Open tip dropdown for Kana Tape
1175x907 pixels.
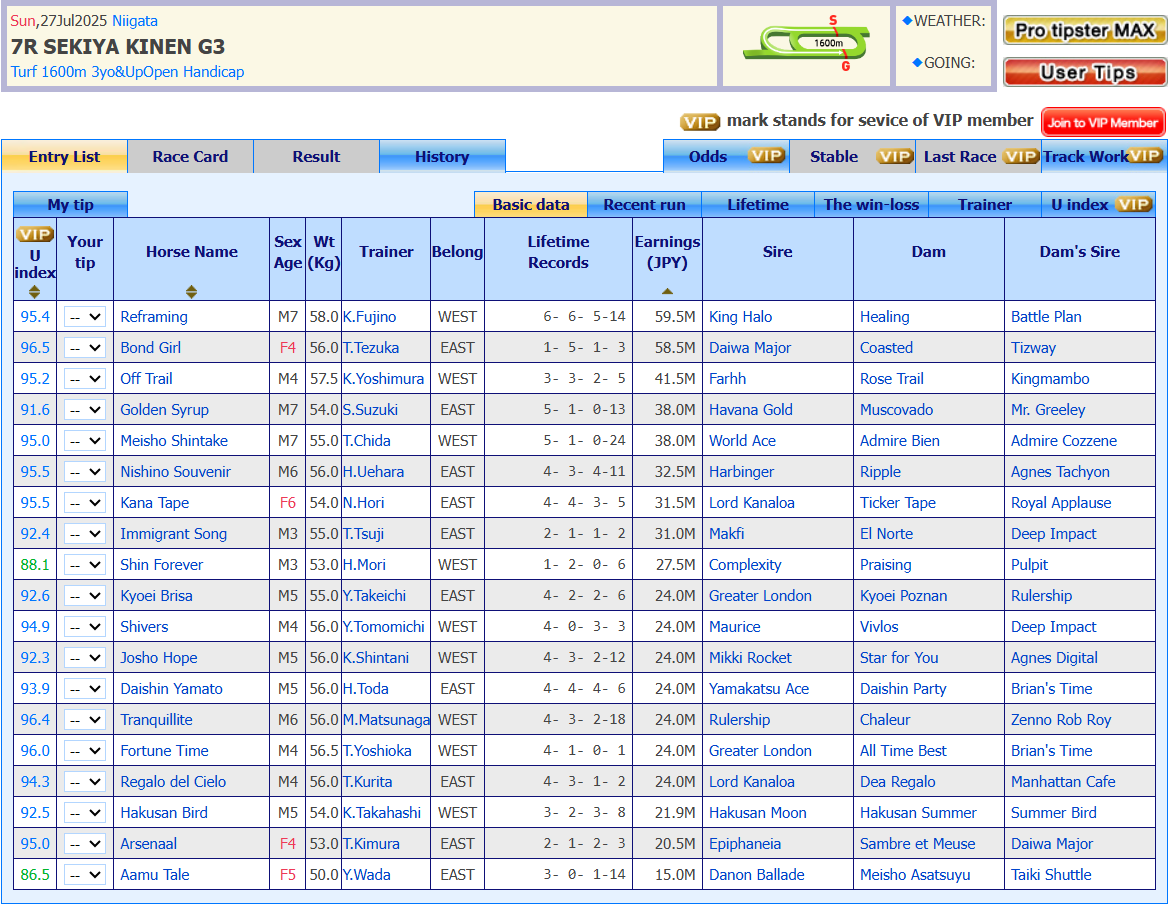(85, 503)
